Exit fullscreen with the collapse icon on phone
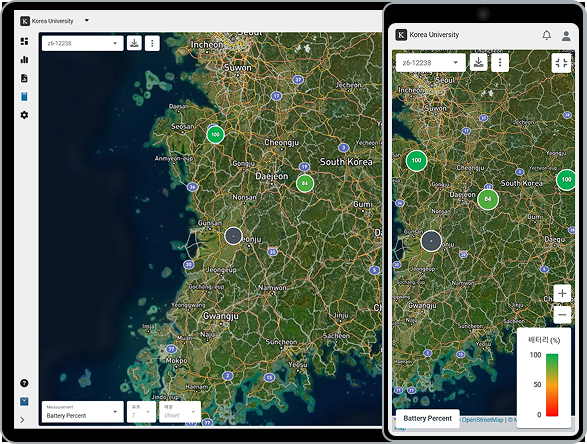 pyautogui.click(x=561, y=63)
